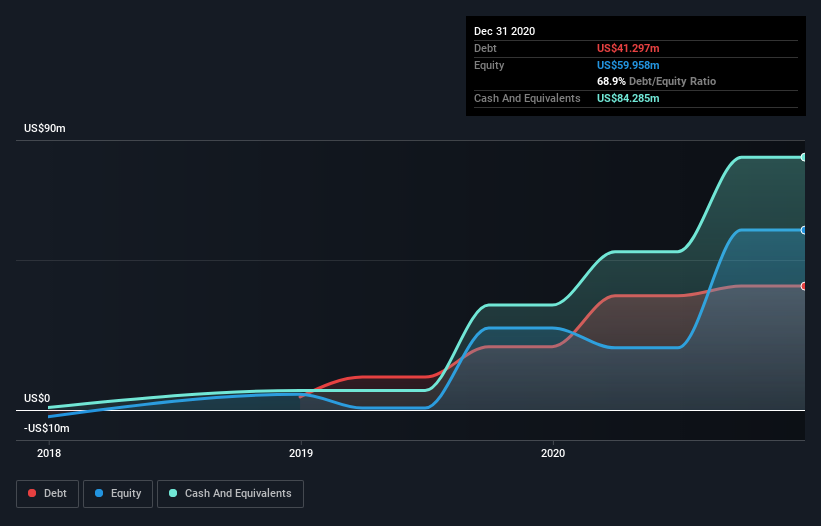Click the US$90m y-axis label
Screen dimensions: 821x526
pyautogui.click(x=45, y=128)
